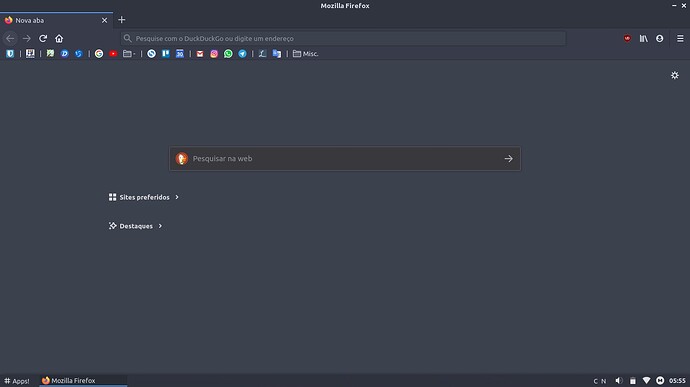Image resolution: width=690 pixels, height=387 pixels.
Task: Open the Telegram bookmark
Action: click(242, 54)
